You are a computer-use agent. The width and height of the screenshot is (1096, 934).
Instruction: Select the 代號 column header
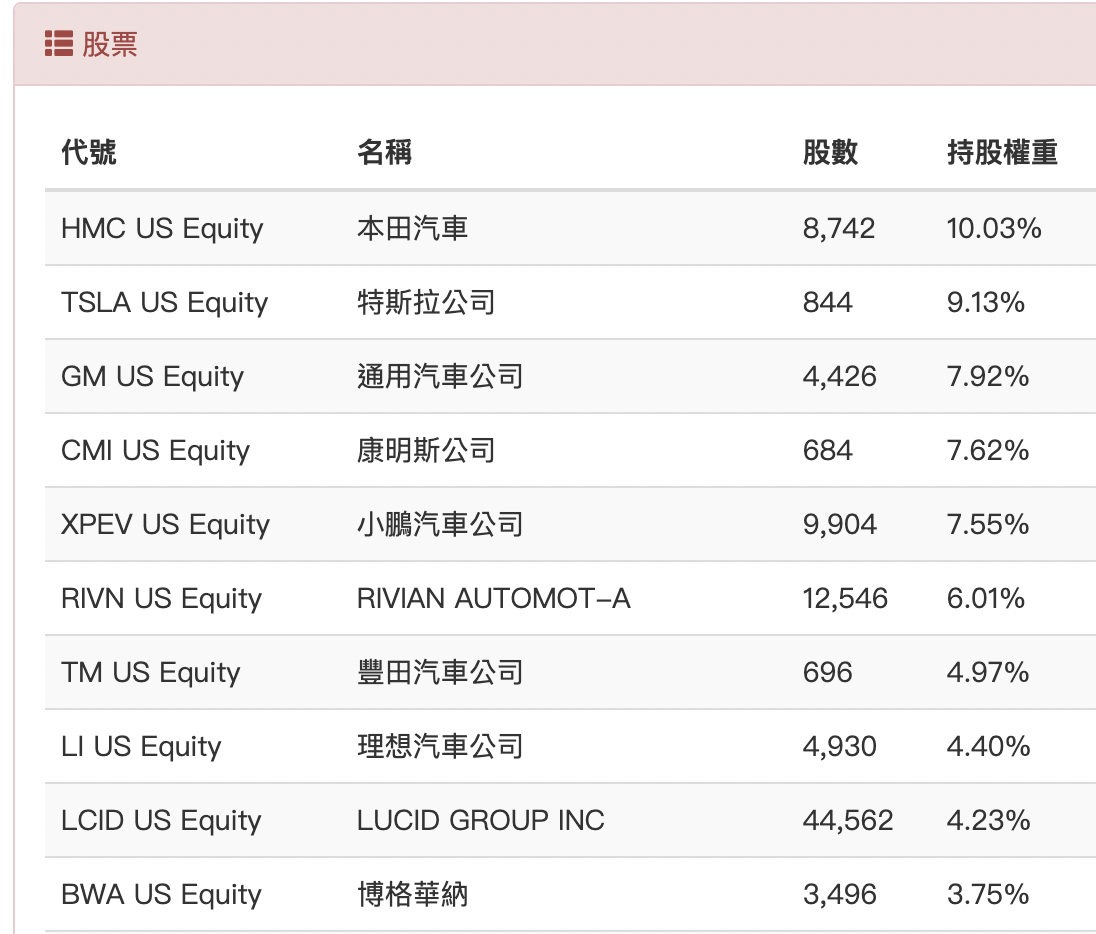click(x=89, y=152)
